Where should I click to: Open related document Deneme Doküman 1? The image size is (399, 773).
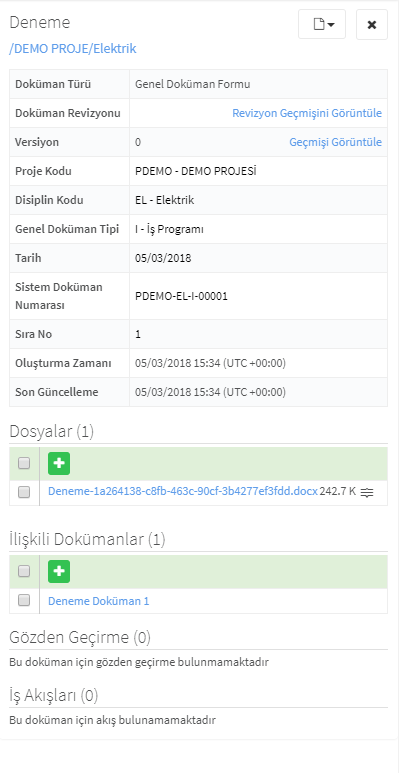(98, 601)
